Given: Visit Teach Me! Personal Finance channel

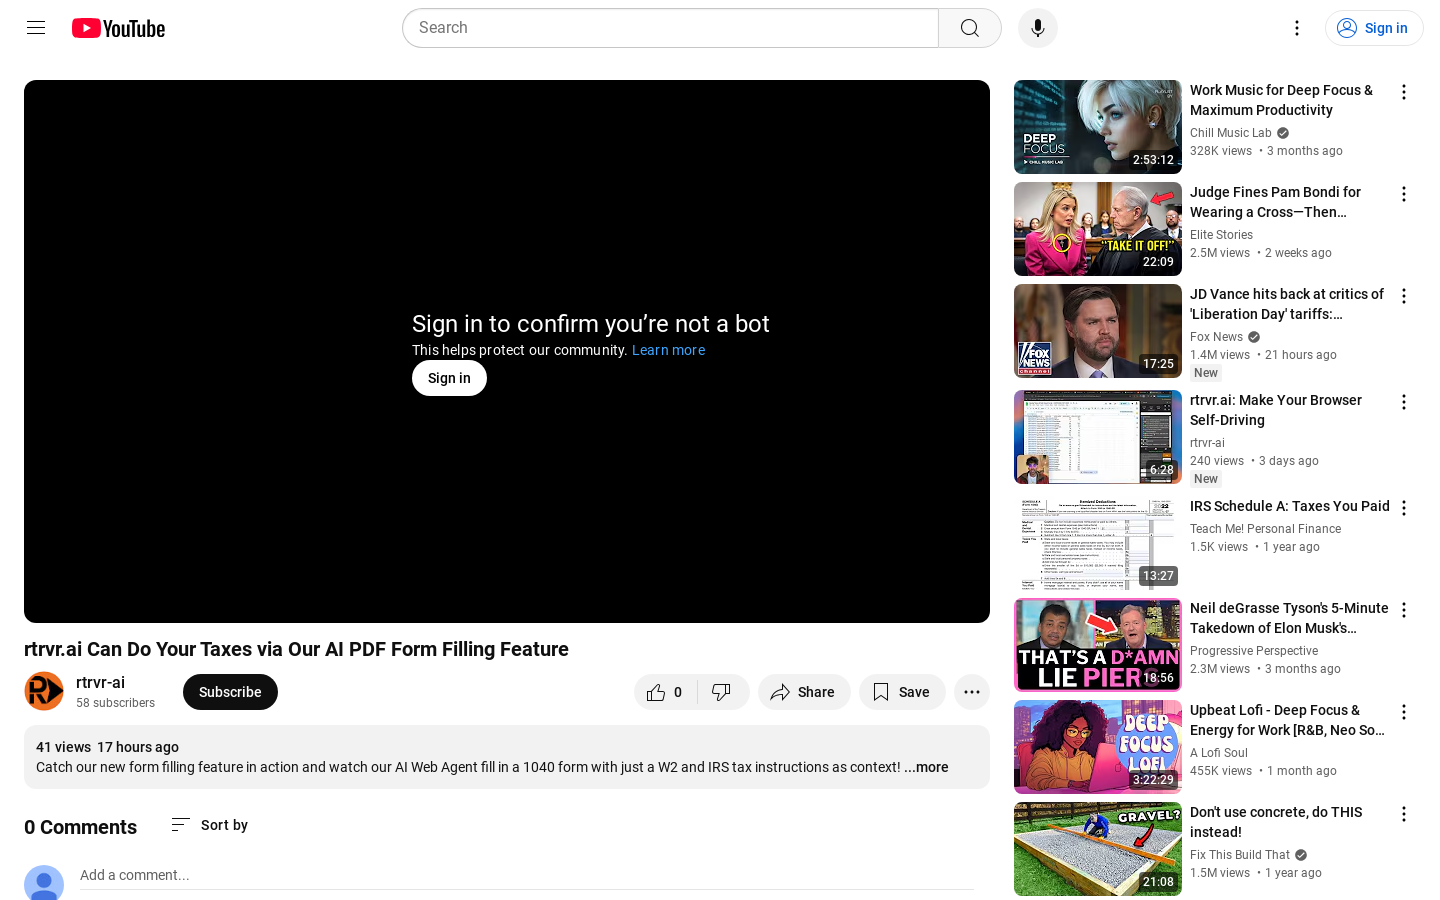Looking at the screenshot, I should (1265, 529).
